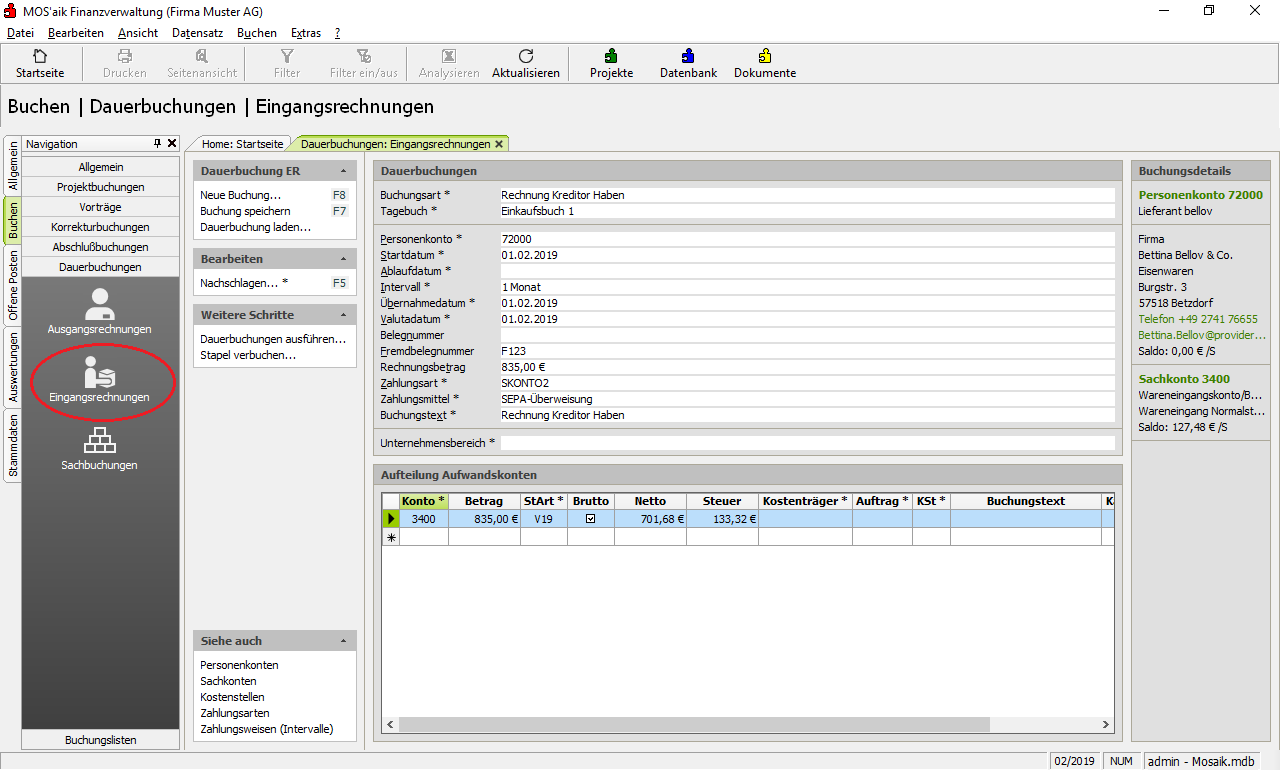Click the horizontal scrollbar in Aufteilung table

[692, 725]
